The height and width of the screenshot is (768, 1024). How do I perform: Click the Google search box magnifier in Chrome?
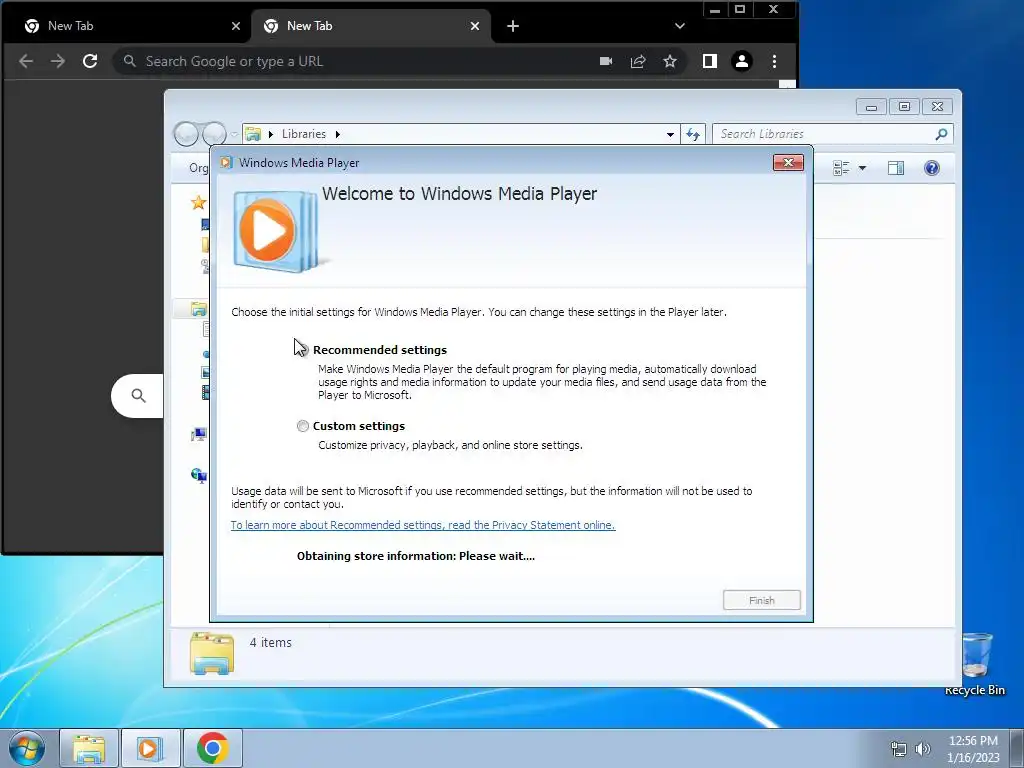click(x=138, y=396)
